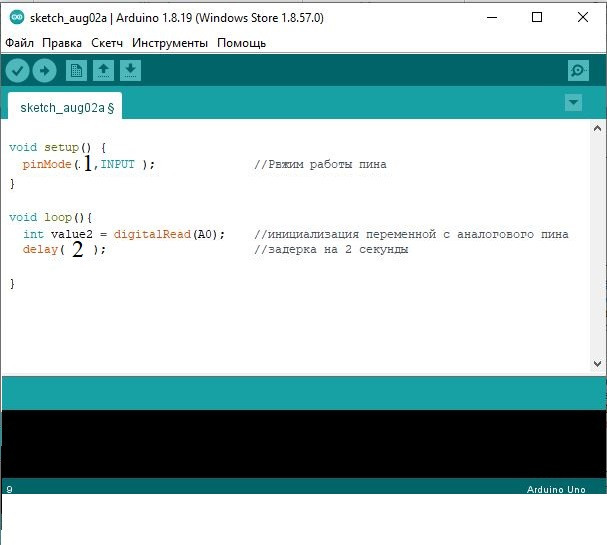Click the 'void loop(){' line
The width and height of the screenshot is (607, 545).
pos(50,217)
